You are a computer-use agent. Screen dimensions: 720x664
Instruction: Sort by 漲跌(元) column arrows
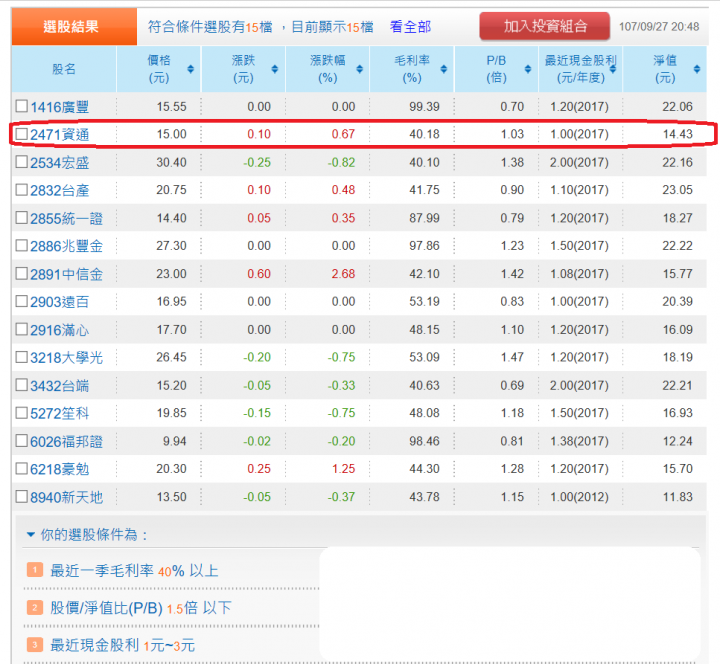click(275, 69)
